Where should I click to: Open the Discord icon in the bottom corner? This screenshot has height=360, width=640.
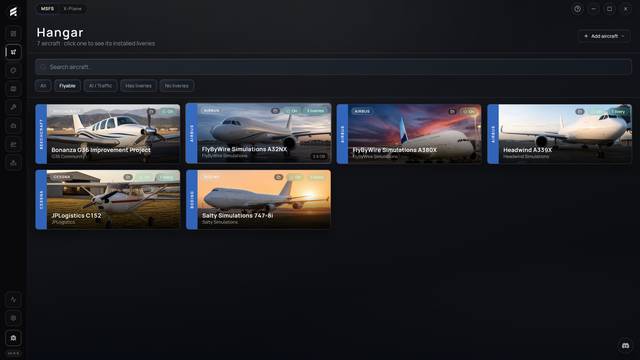[625, 345]
